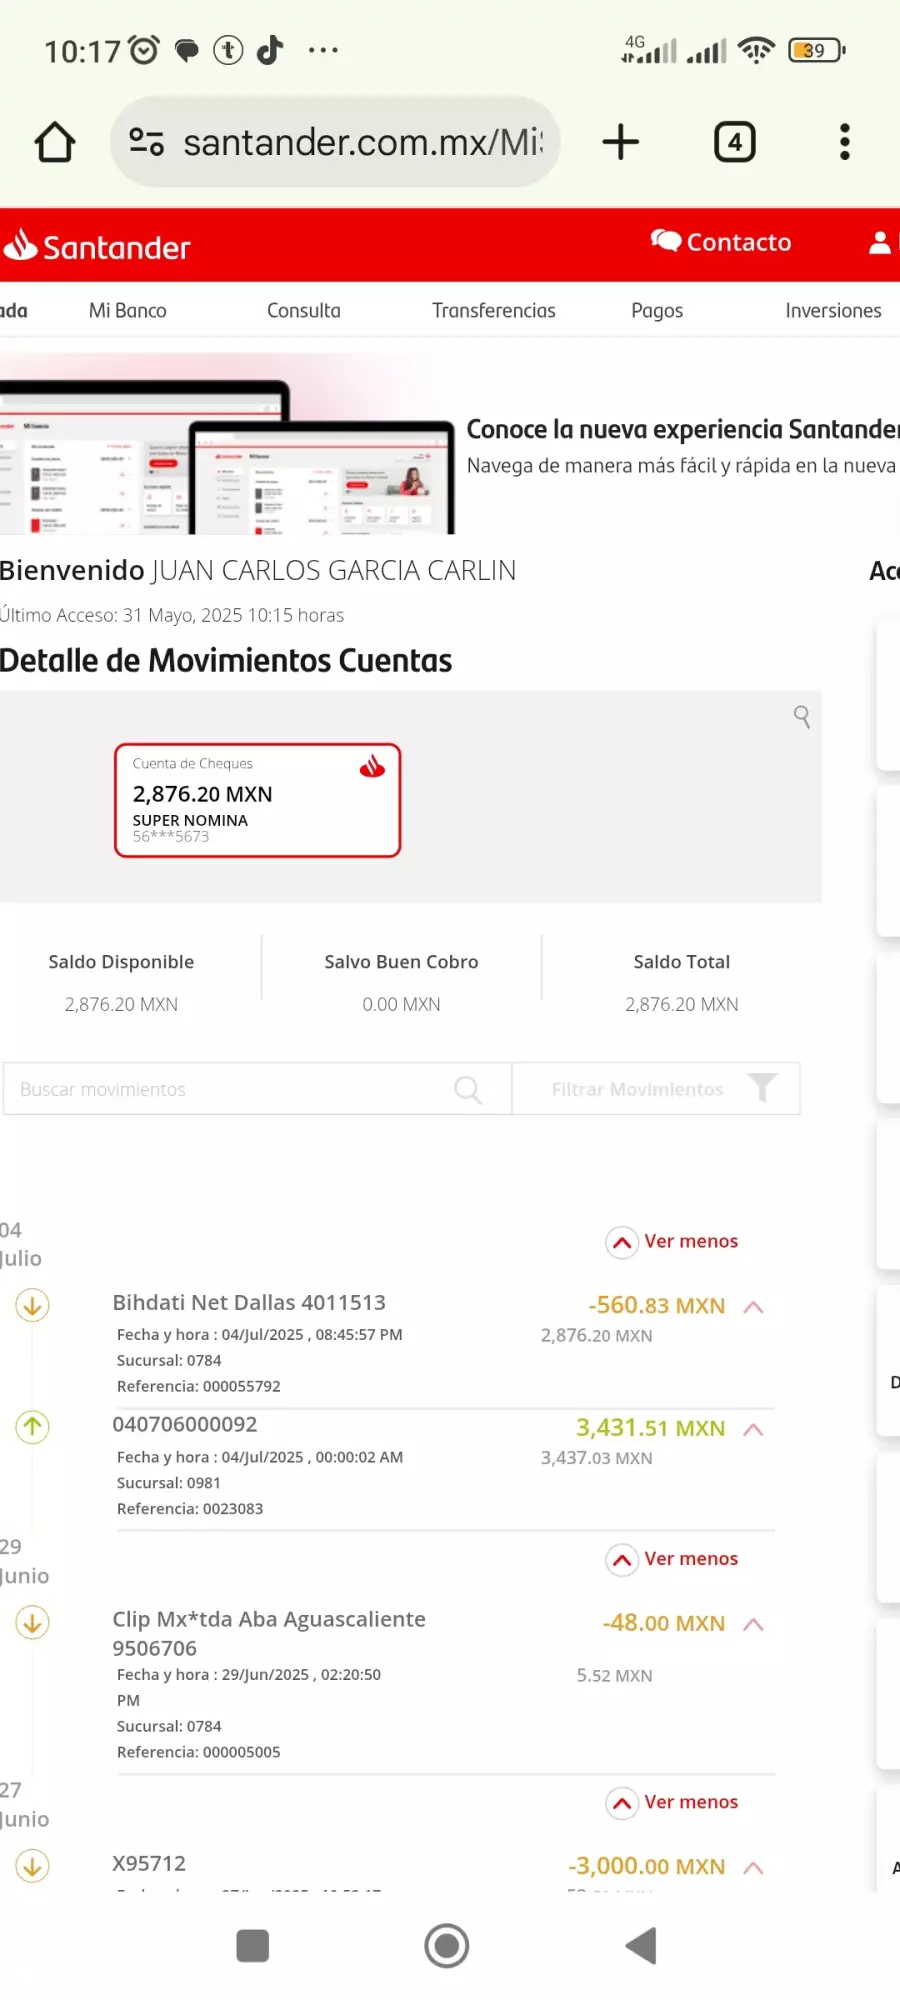Click the search icon in Buscar movimientos
The width and height of the screenshot is (900, 2000).
(468, 1089)
